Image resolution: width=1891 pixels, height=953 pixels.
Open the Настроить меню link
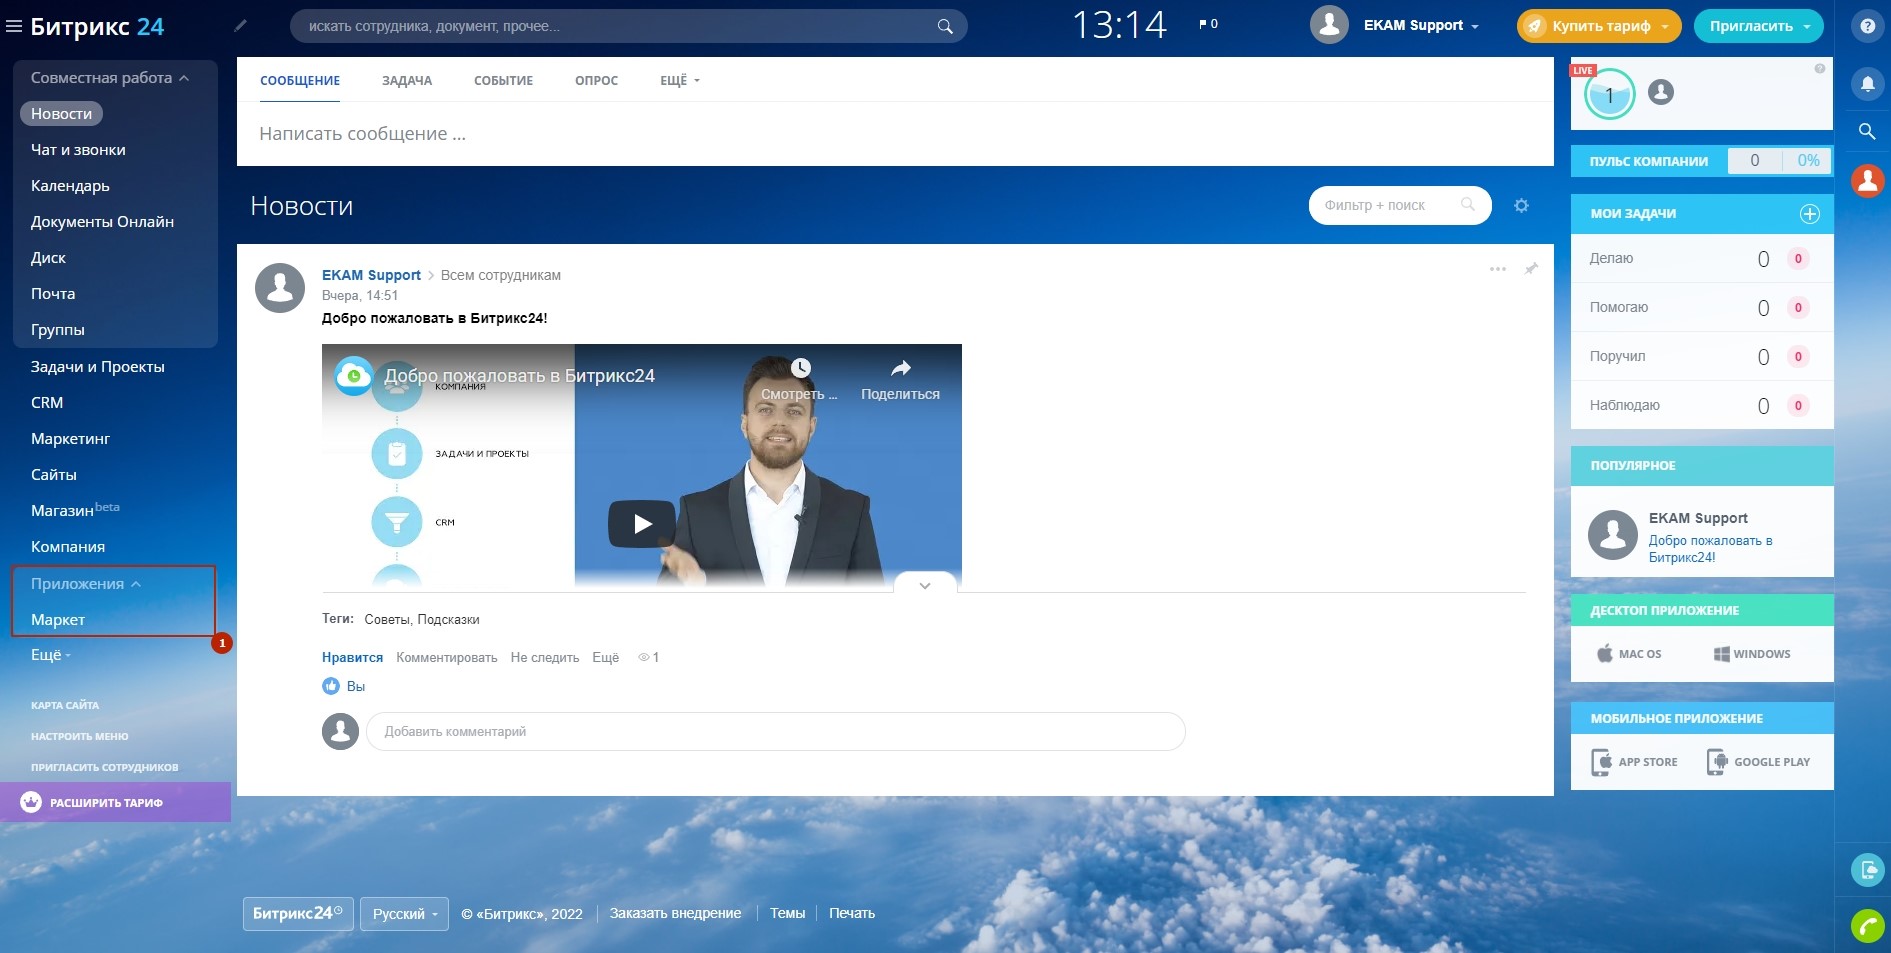pyautogui.click(x=80, y=737)
